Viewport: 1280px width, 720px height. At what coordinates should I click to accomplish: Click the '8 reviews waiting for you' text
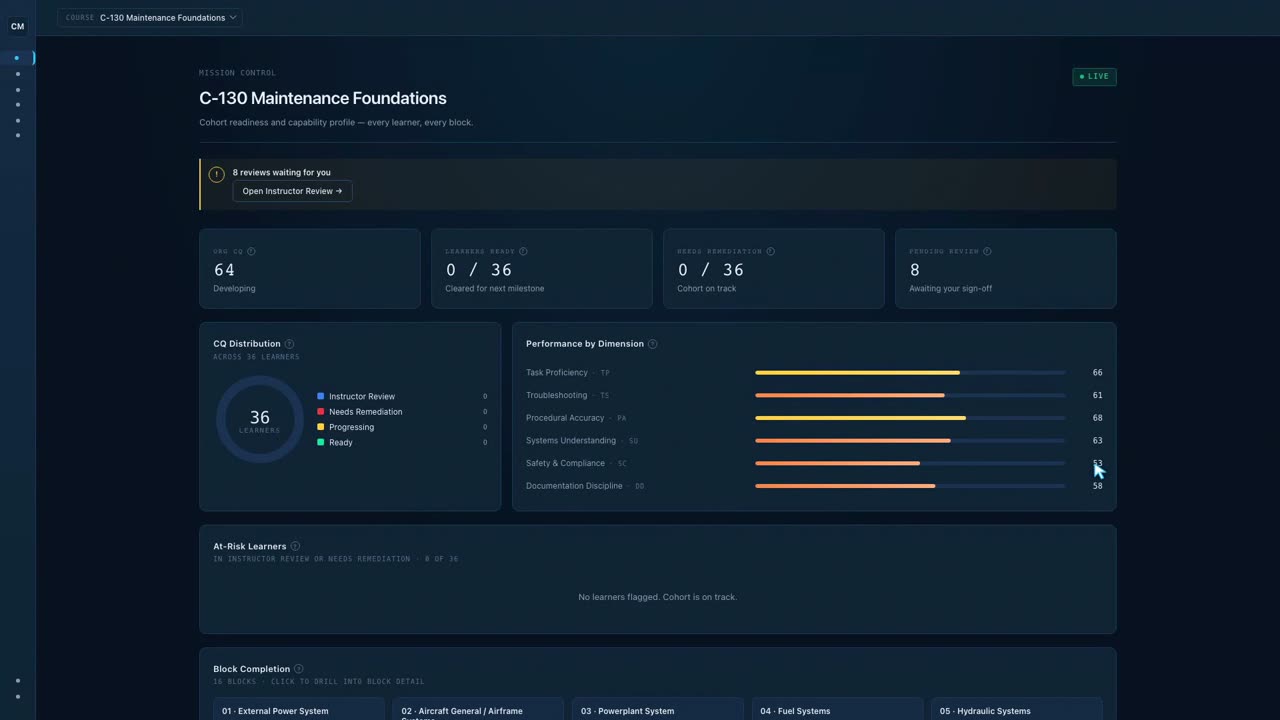282,172
